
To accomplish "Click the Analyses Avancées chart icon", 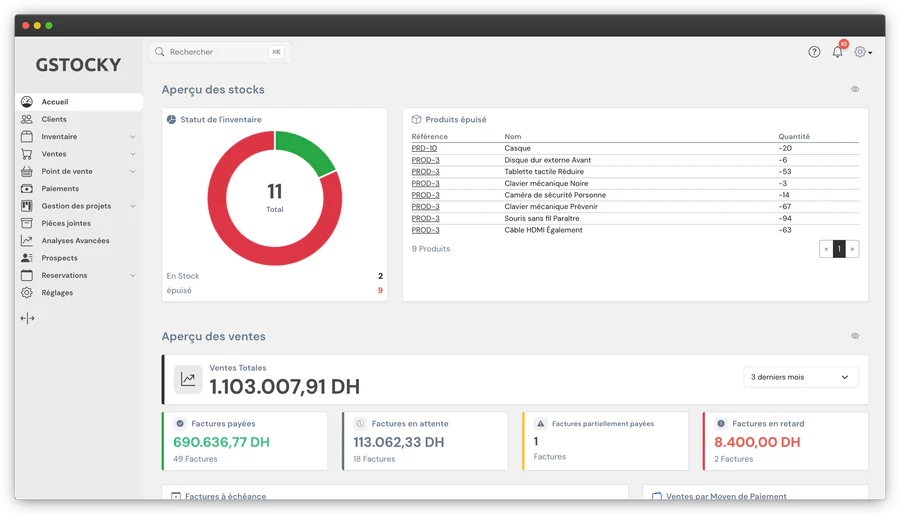I will pyautogui.click(x=27, y=240).
